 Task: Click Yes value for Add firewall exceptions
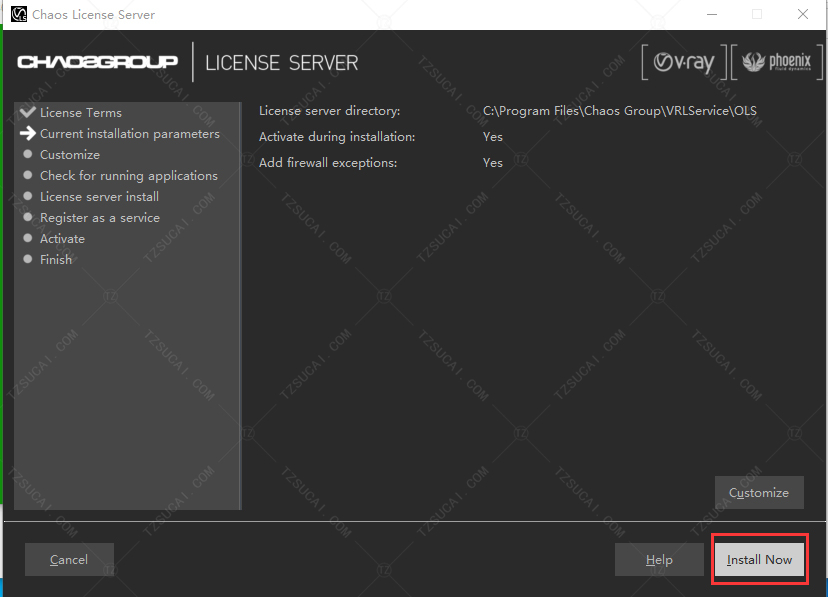click(493, 163)
